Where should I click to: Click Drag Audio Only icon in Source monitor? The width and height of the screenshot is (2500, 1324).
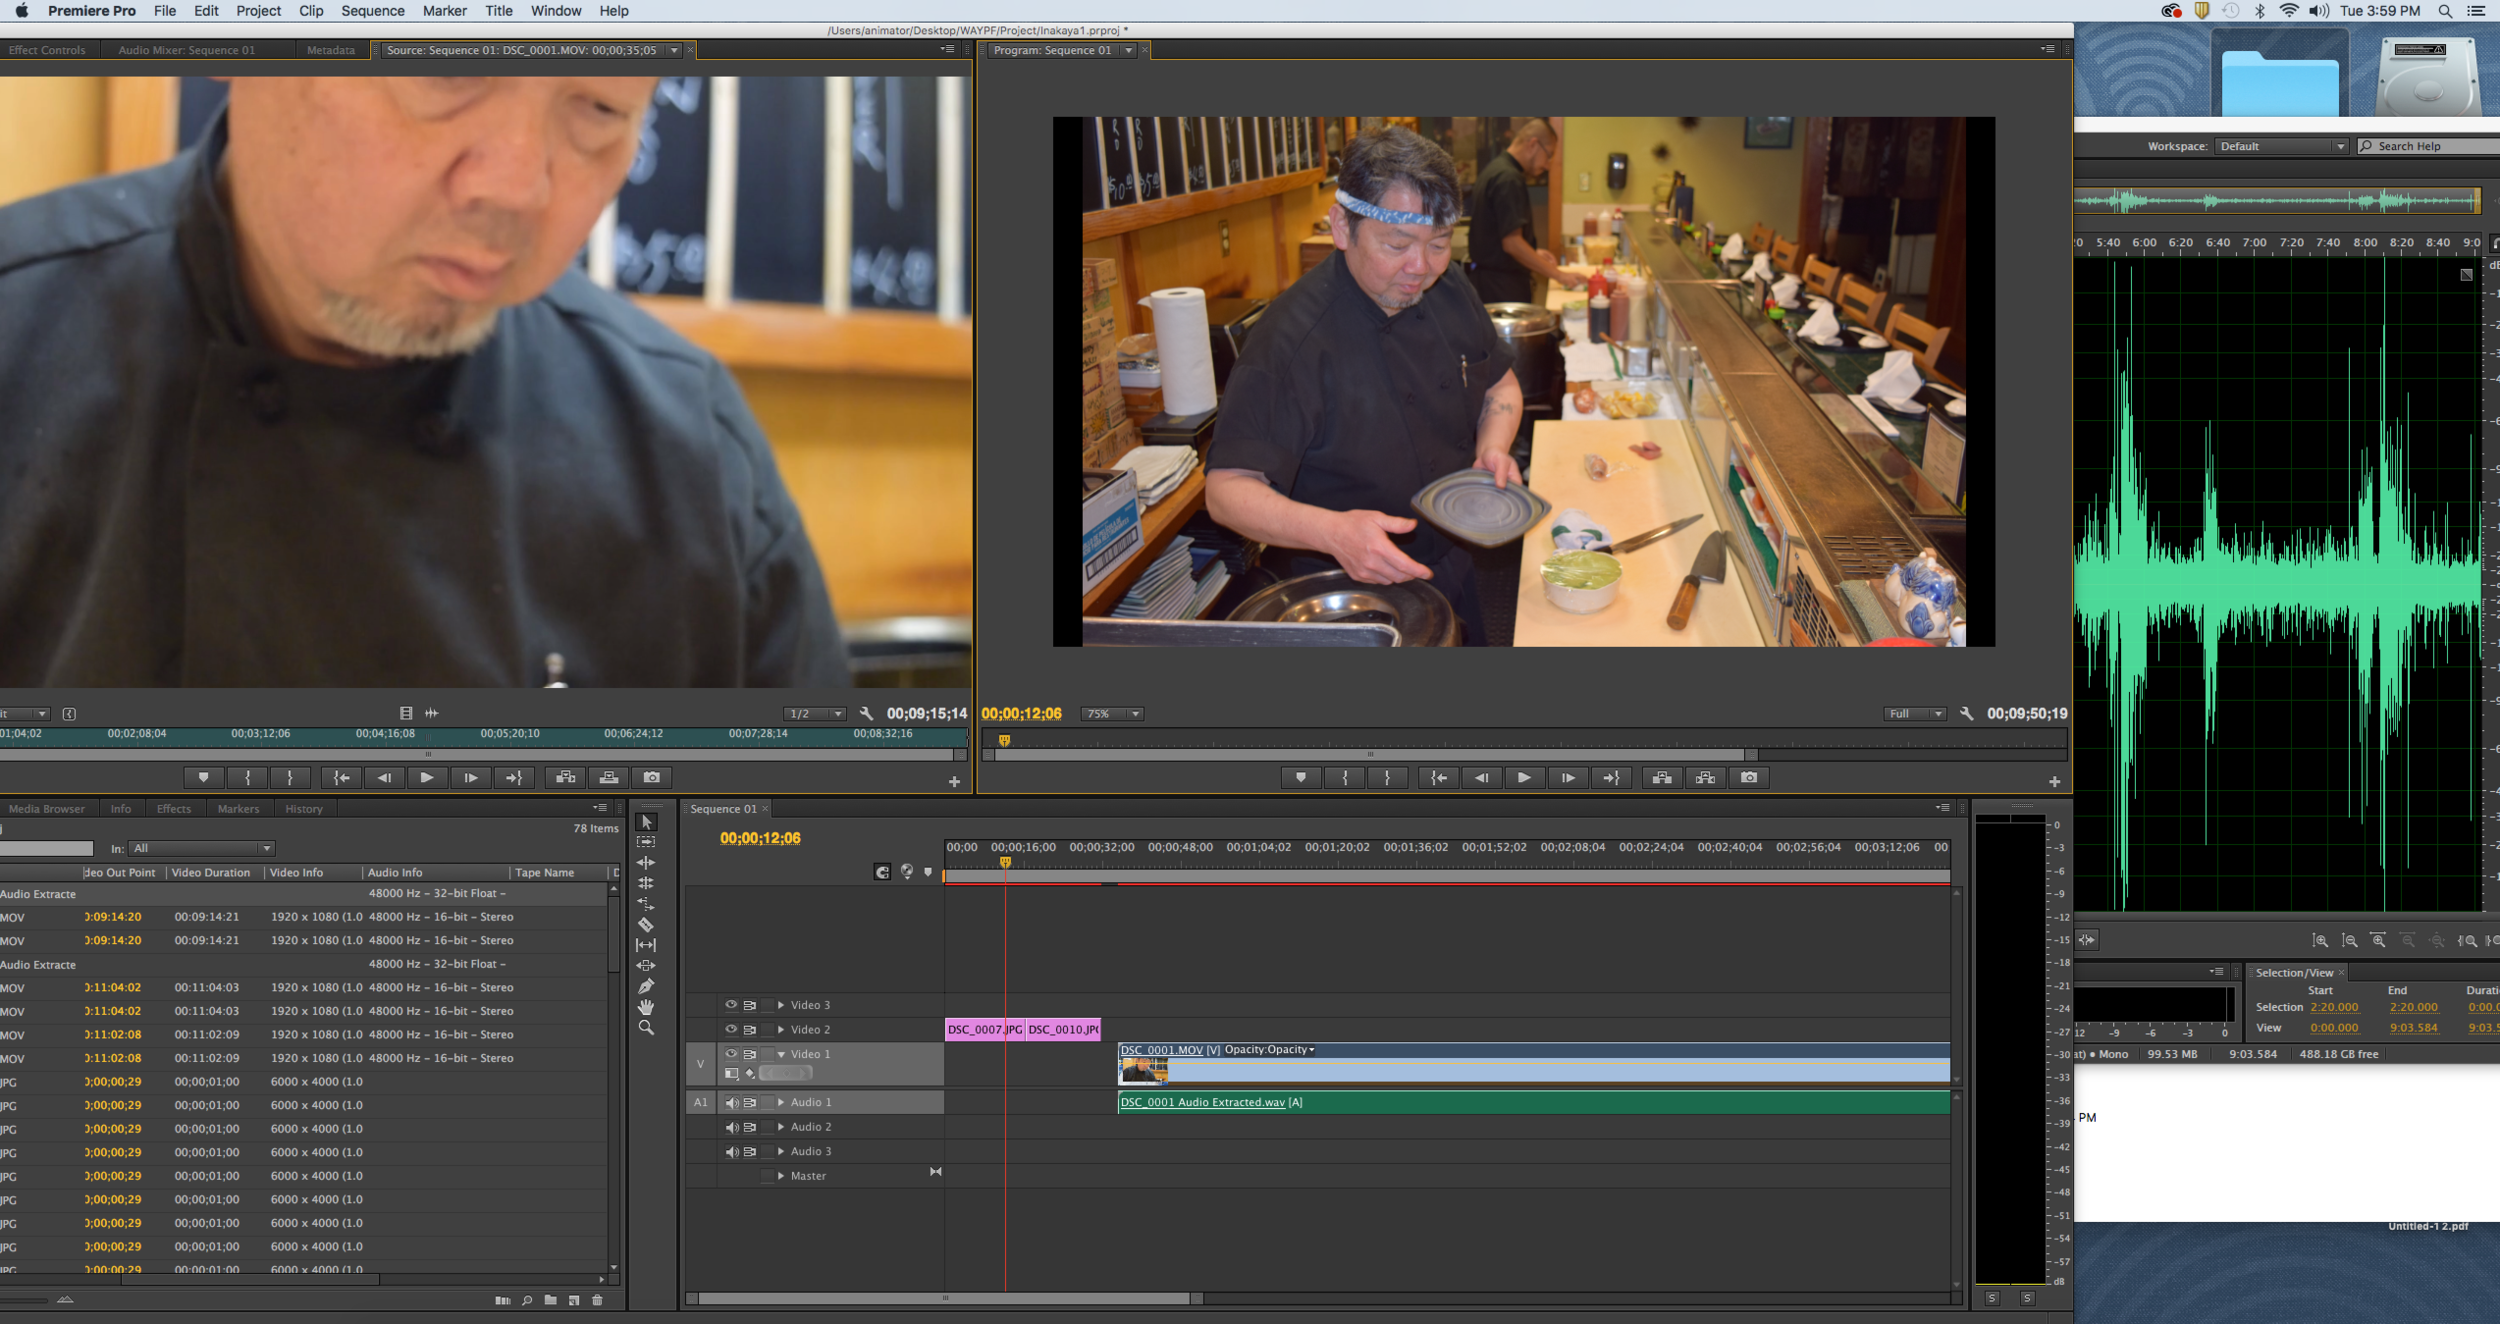click(431, 713)
